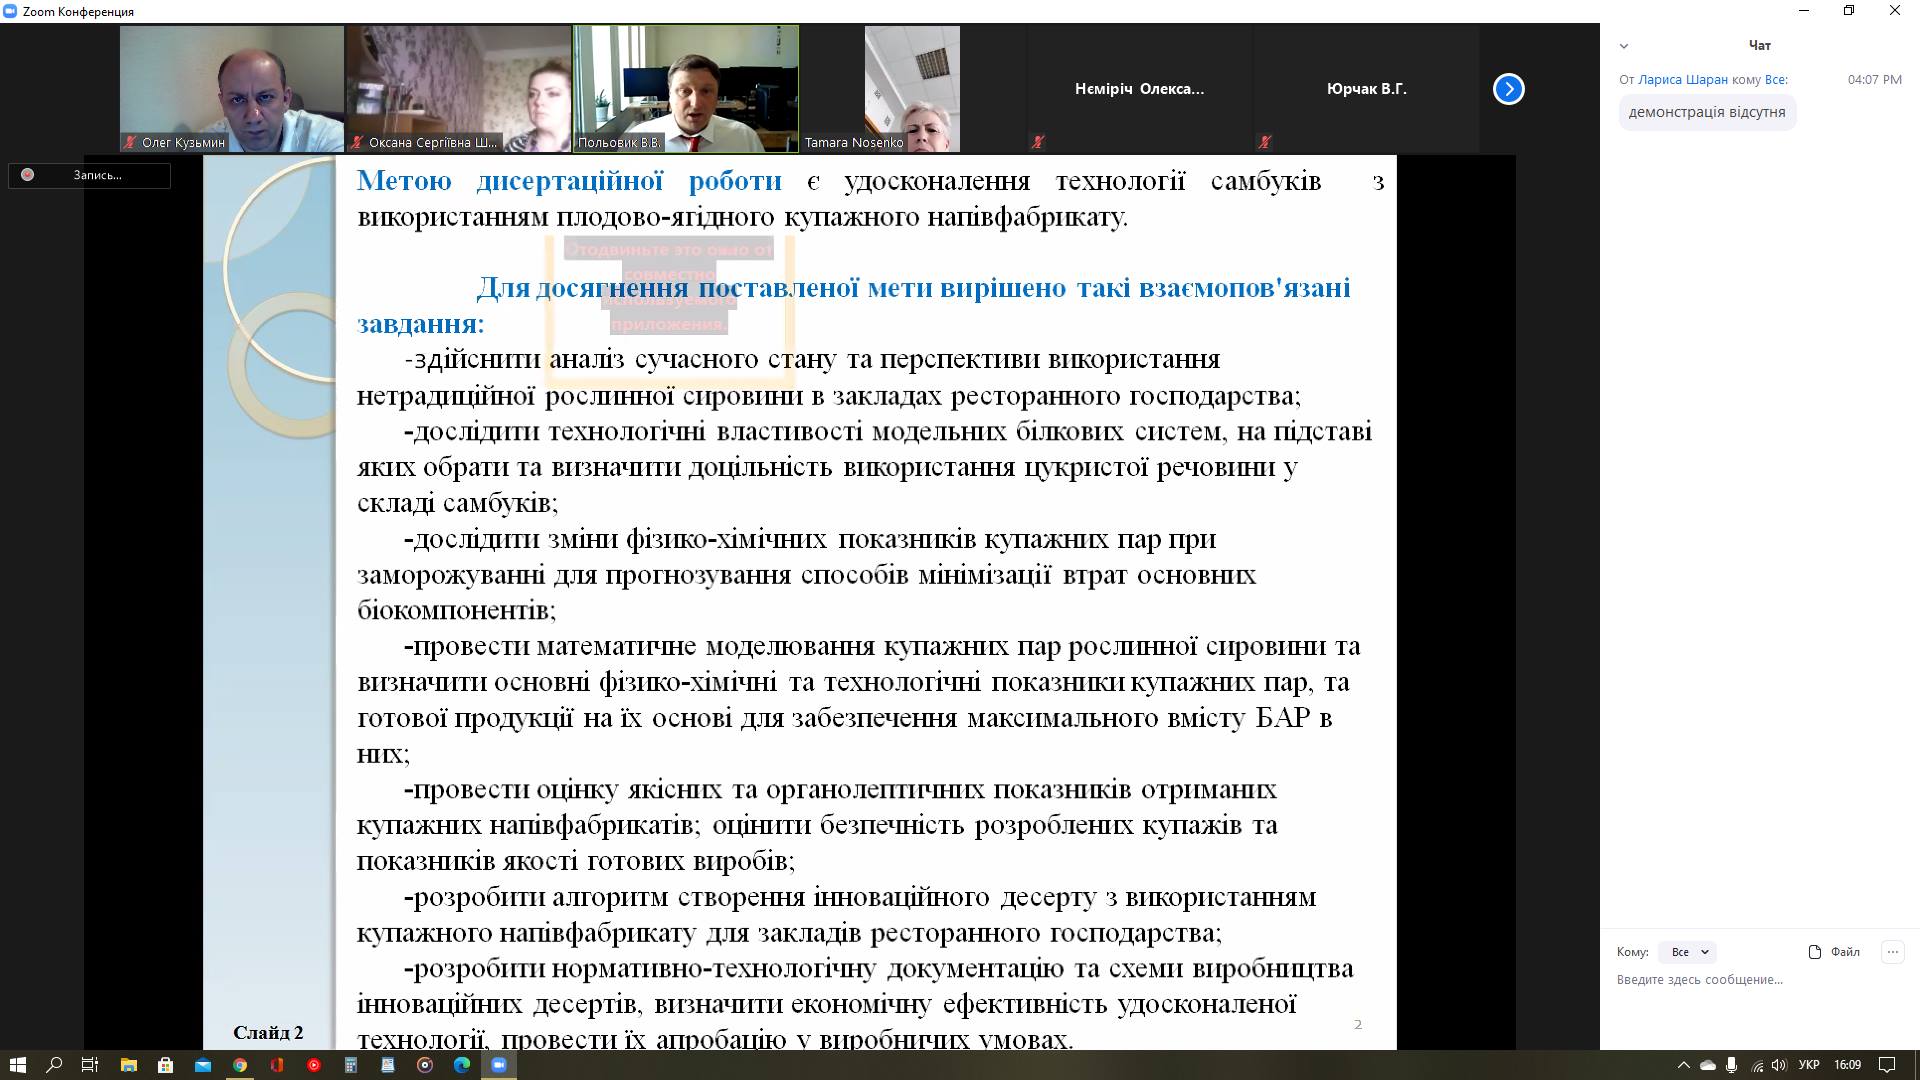Show next page of participant videos
Screen dimensions: 1920x1080
[x=1508, y=89]
